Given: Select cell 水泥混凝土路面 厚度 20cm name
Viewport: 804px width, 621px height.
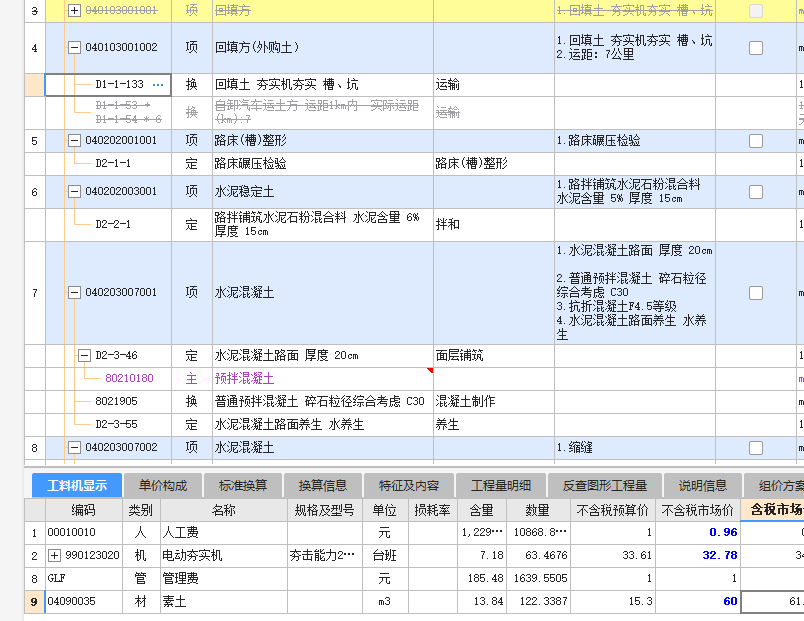Looking at the screenshot, I should [323, 355].
